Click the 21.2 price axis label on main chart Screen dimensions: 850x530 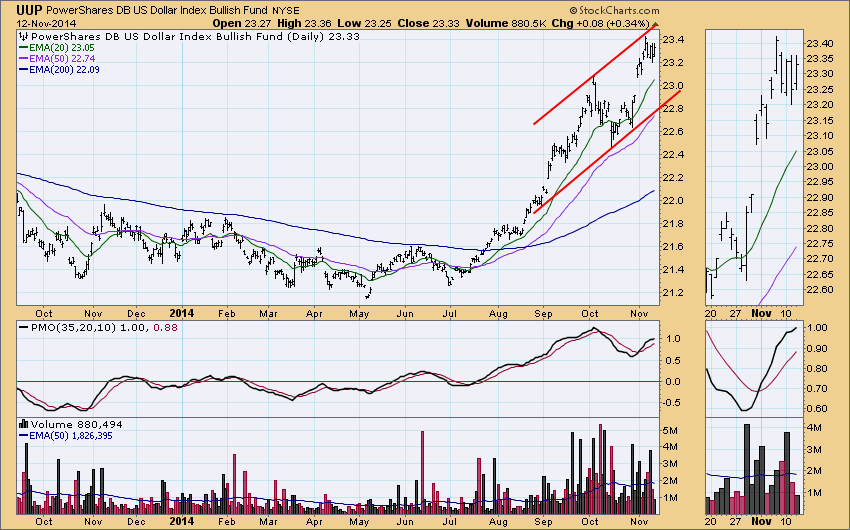[673, 293]
